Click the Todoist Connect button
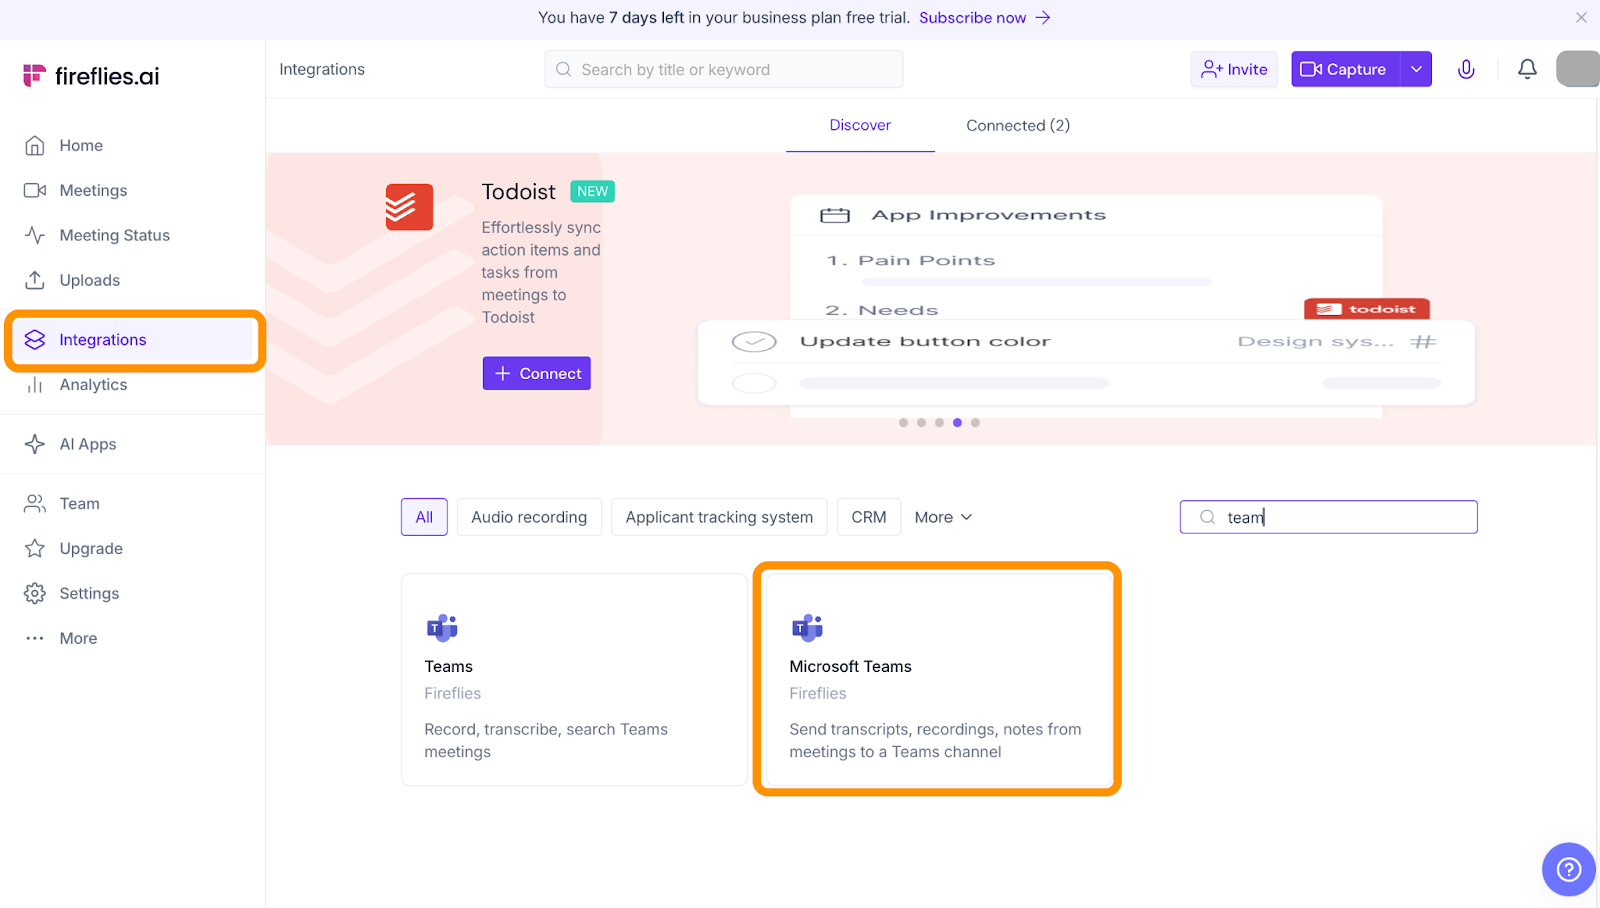Viewport: 1600px width, 908px height. (537, 373)
